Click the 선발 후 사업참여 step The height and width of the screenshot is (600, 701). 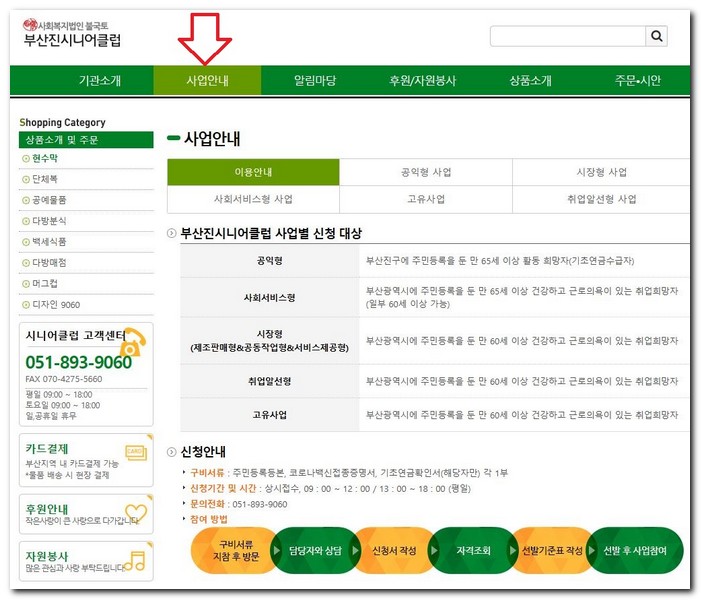[635, 550]
